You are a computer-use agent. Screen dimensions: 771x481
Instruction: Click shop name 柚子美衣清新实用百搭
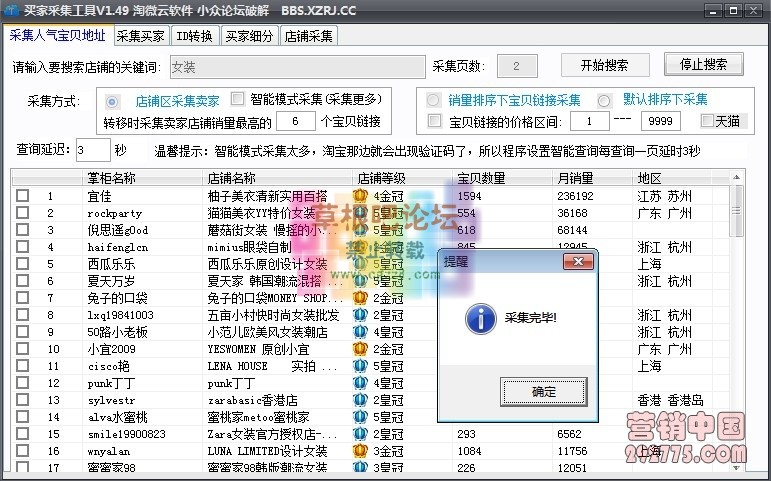pos(267,196)
